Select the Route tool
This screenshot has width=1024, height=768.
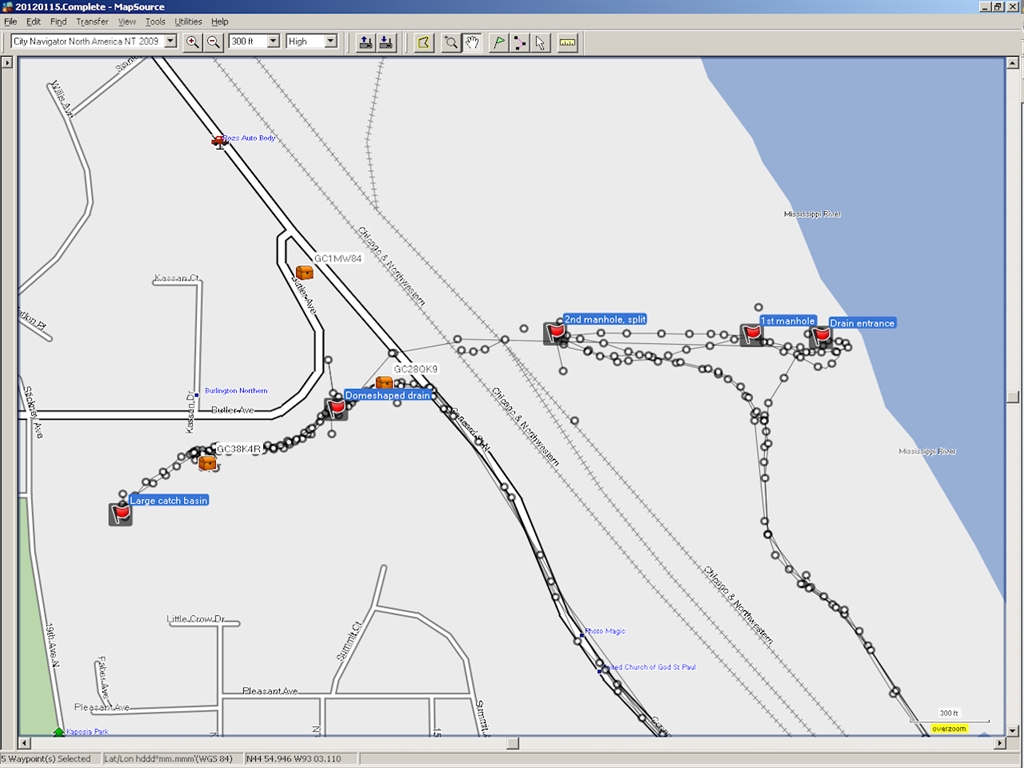click(519, 42)
